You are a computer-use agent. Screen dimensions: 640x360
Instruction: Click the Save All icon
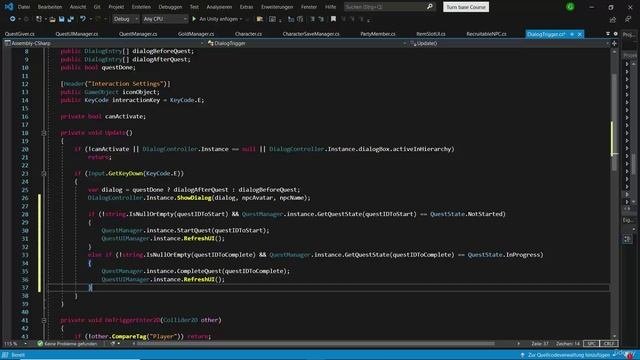point(70,19)
